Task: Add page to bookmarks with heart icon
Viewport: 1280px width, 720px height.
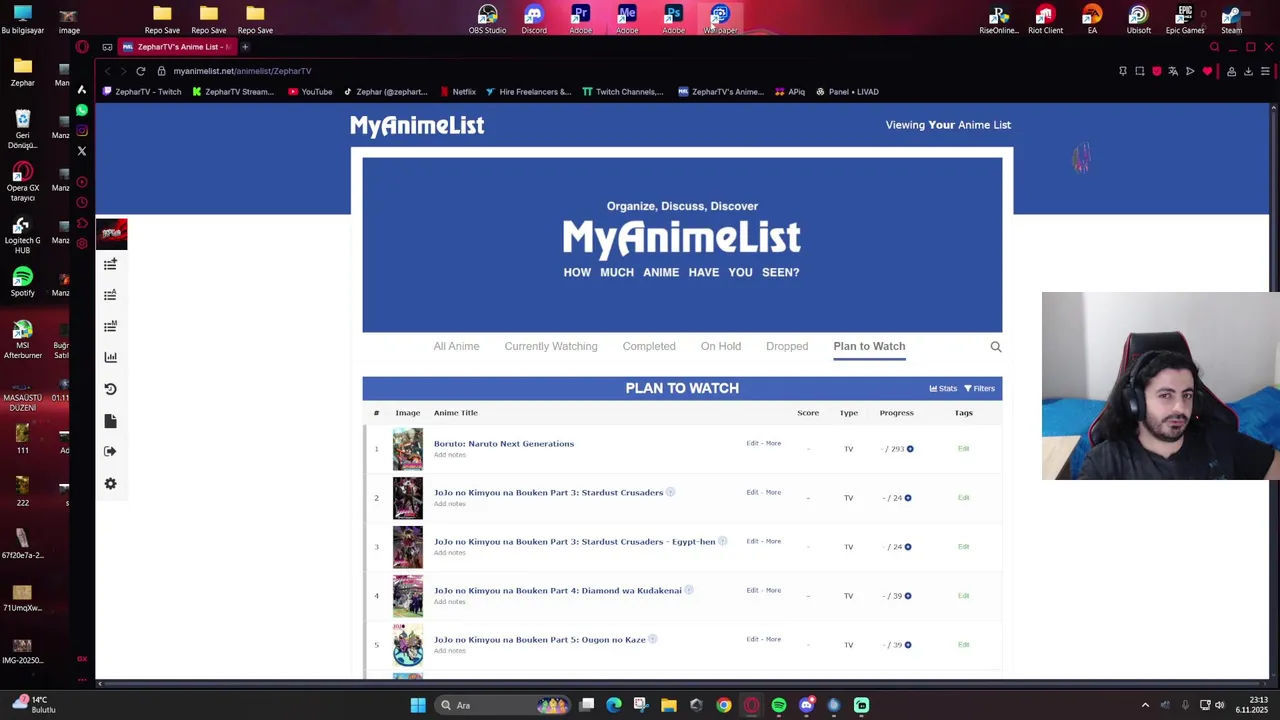Action: coord(1207,71)
